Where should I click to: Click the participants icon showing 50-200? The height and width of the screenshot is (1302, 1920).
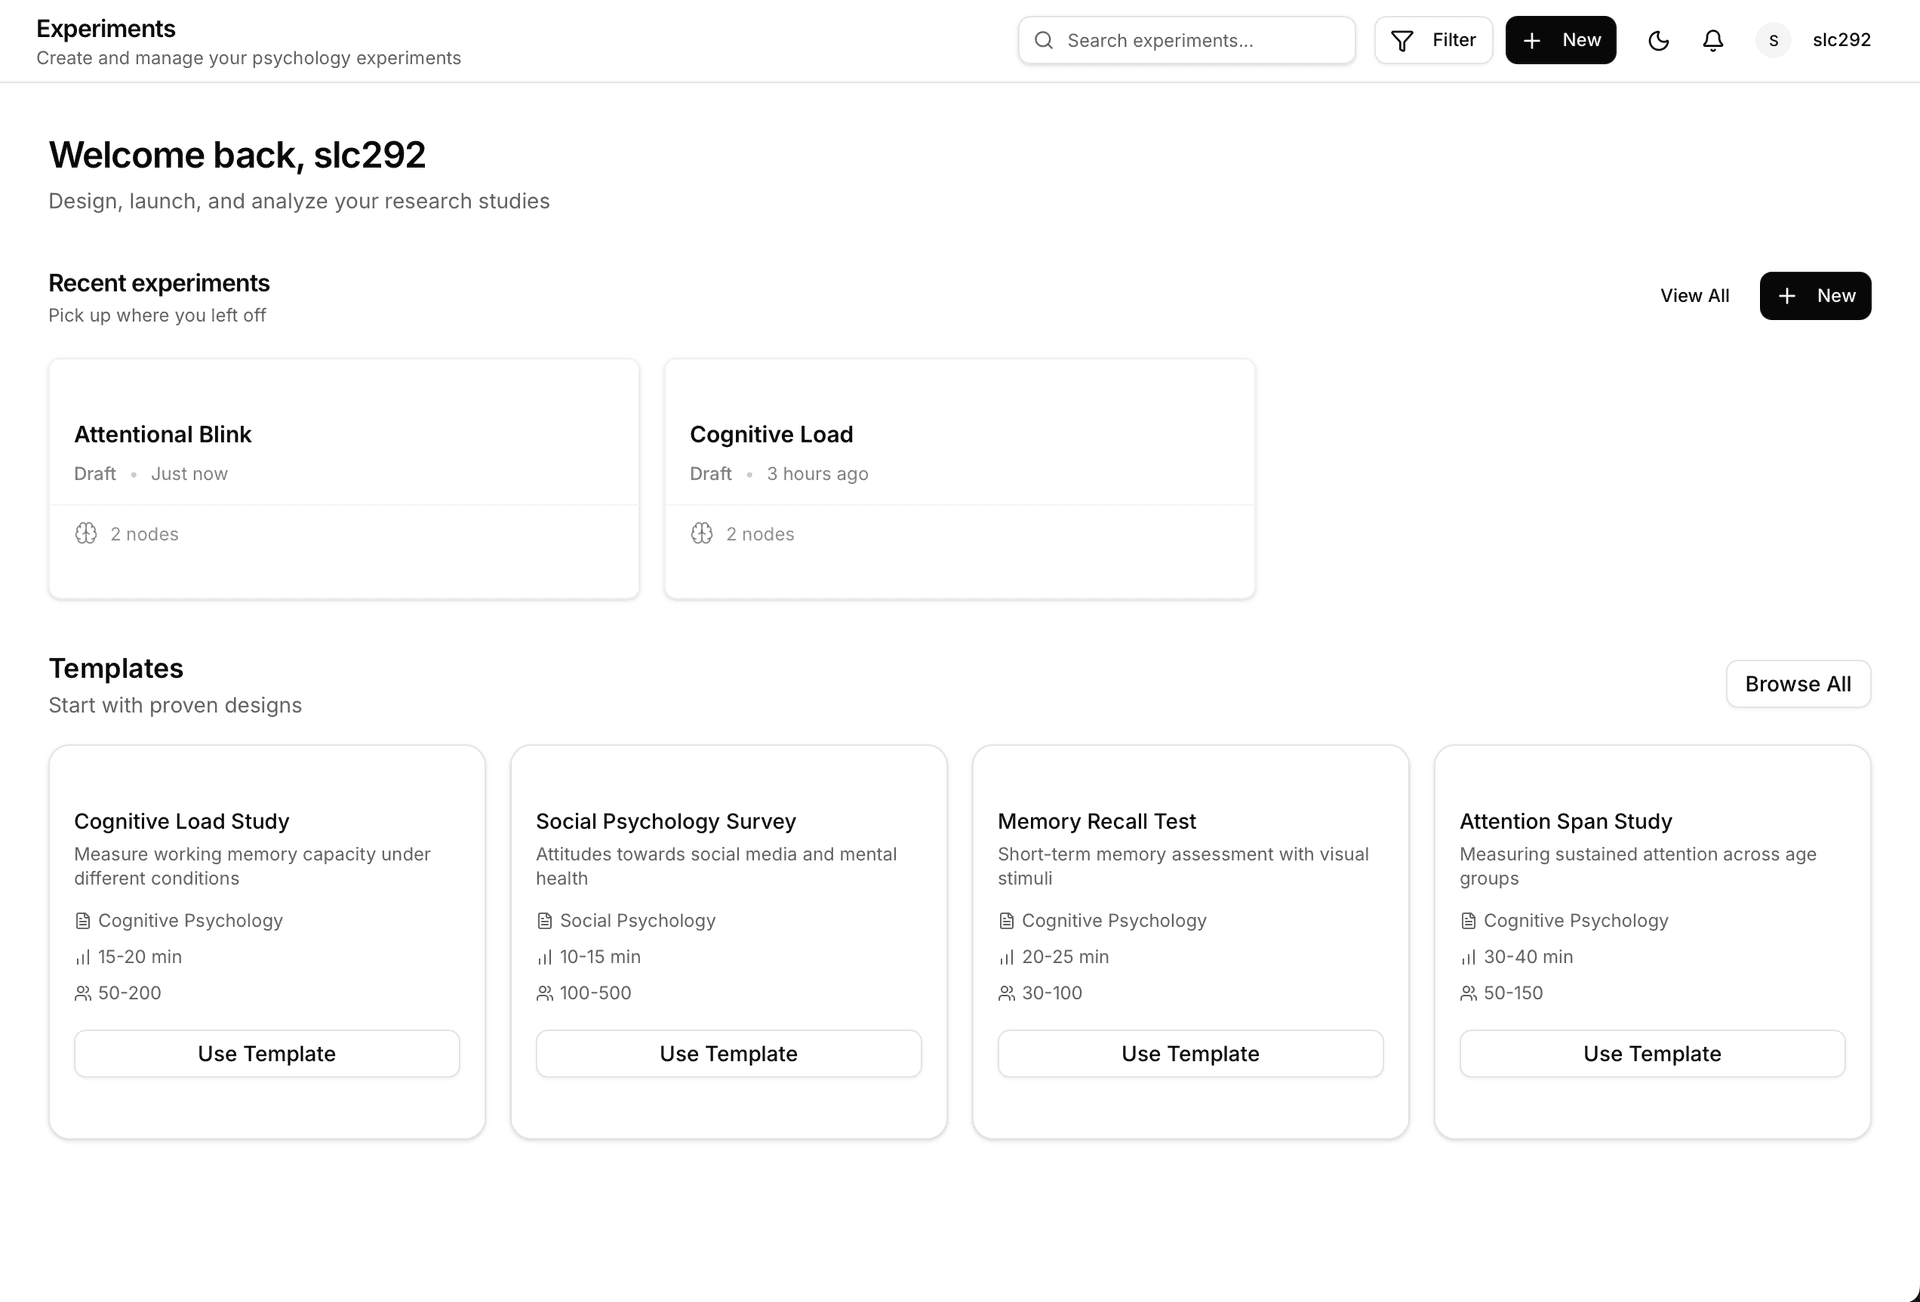(x=82, y=993)
